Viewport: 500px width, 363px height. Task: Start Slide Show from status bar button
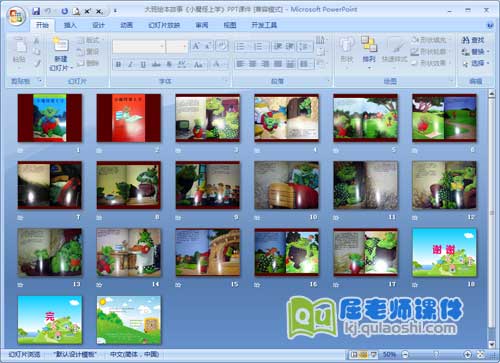click(374, 355)
